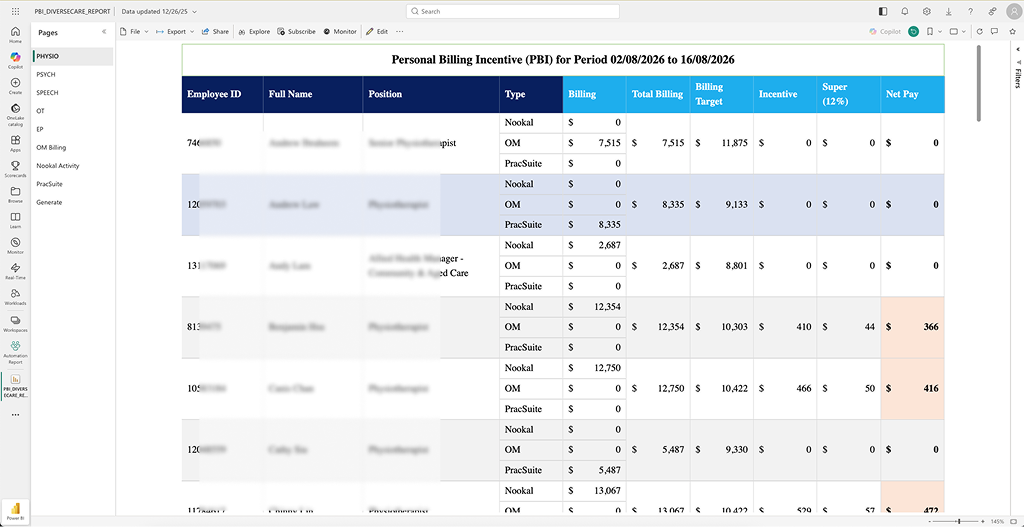Screen dimensions: 1024x527
Task: Open the settings gear in the header
Action: pos(926,11)
